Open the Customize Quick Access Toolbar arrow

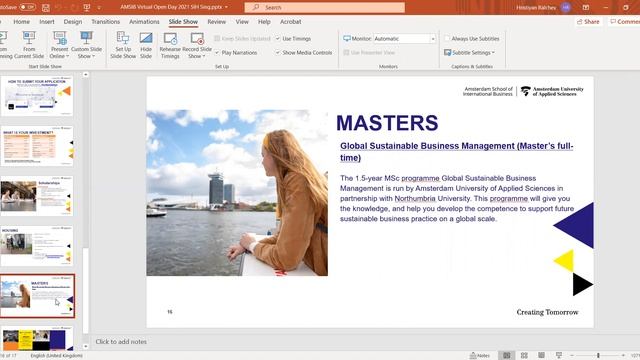coord(99,7)
